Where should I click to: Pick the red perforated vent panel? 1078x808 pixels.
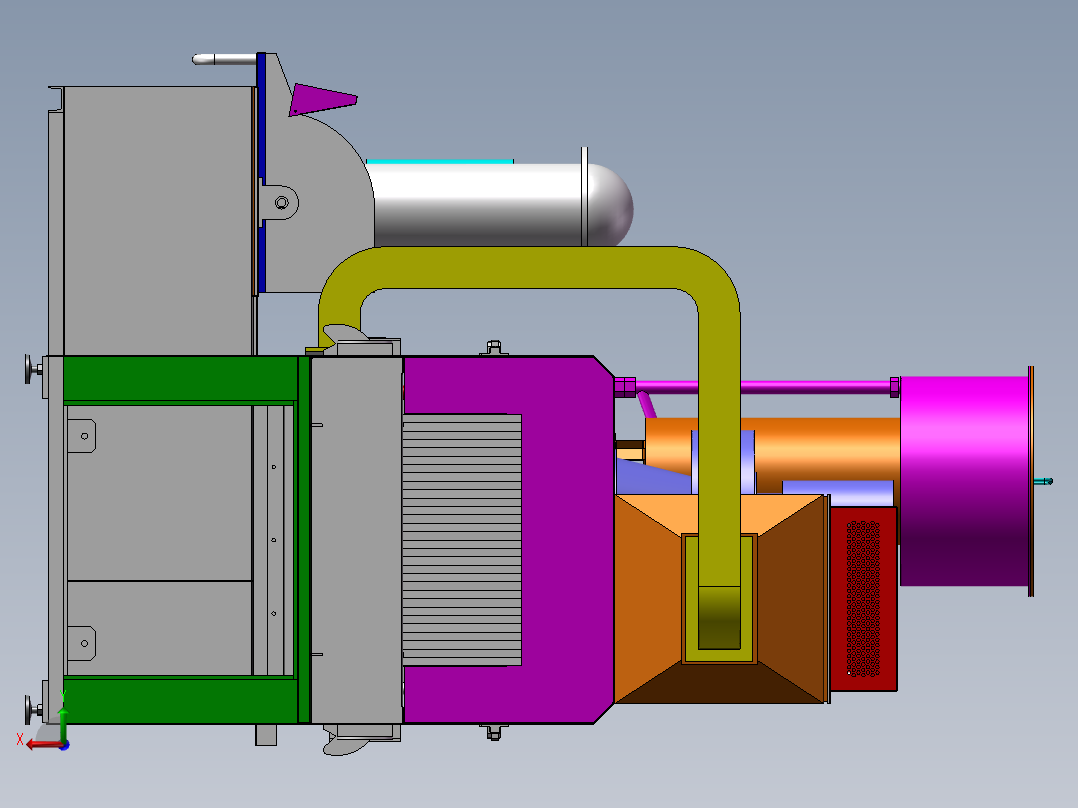tap(864, 598)
